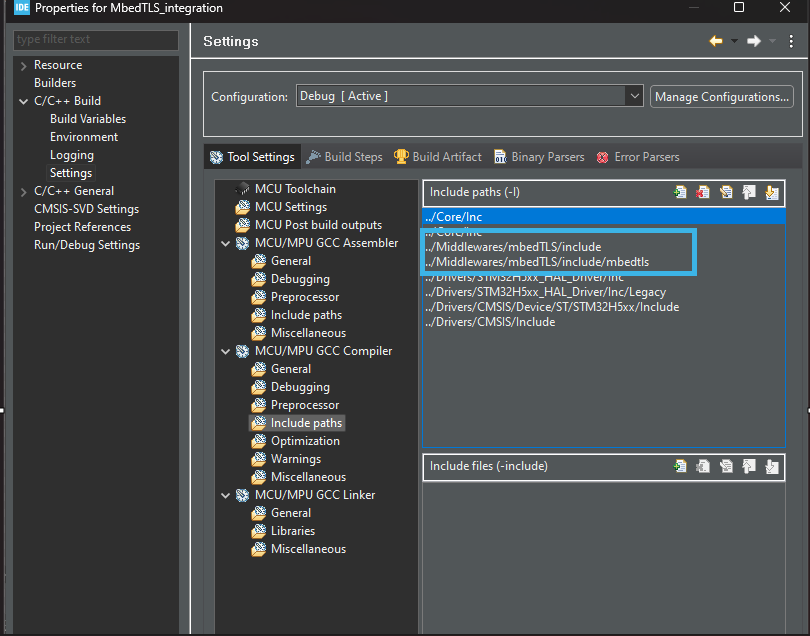810x636 pixels.
Task: Add a new include file entry
Action: pos(681,466)
